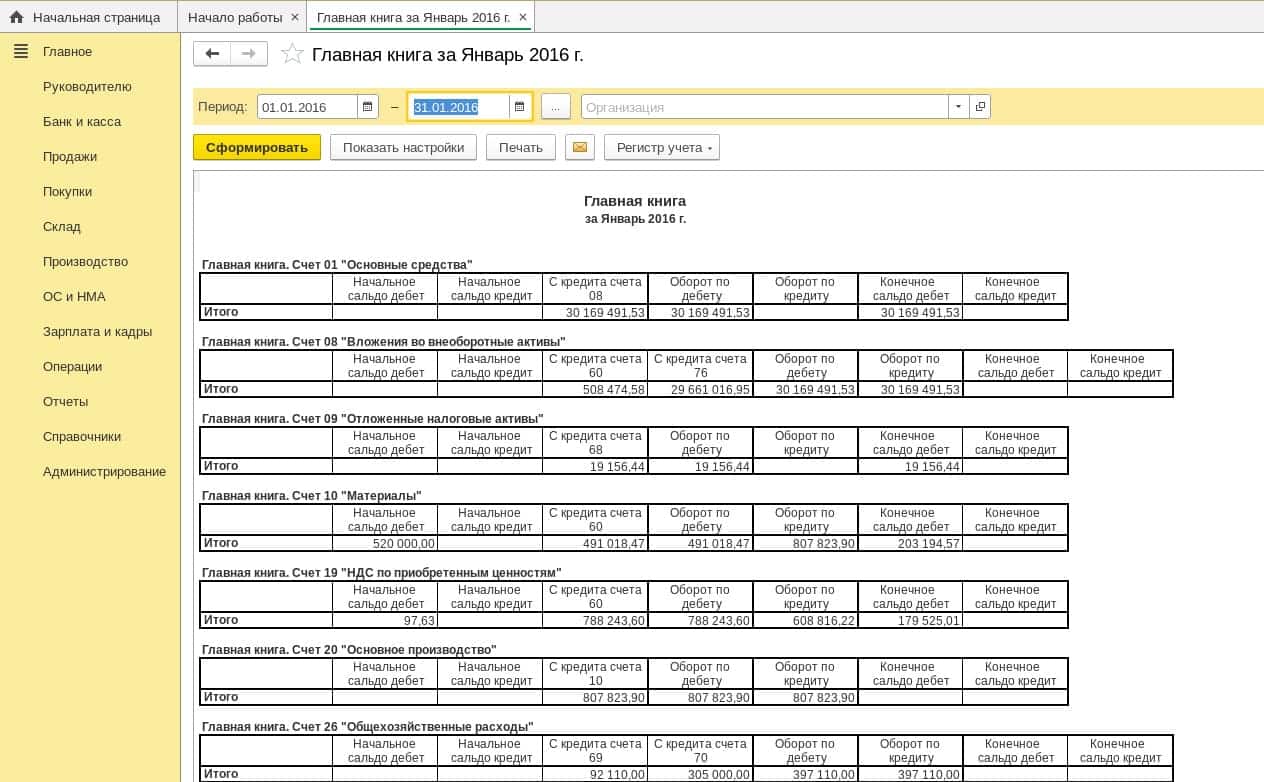Select heading Счет 10 "Материалы"
Image resolution: width=1264 pixels, height=782 pixels.
click(312, 496)
